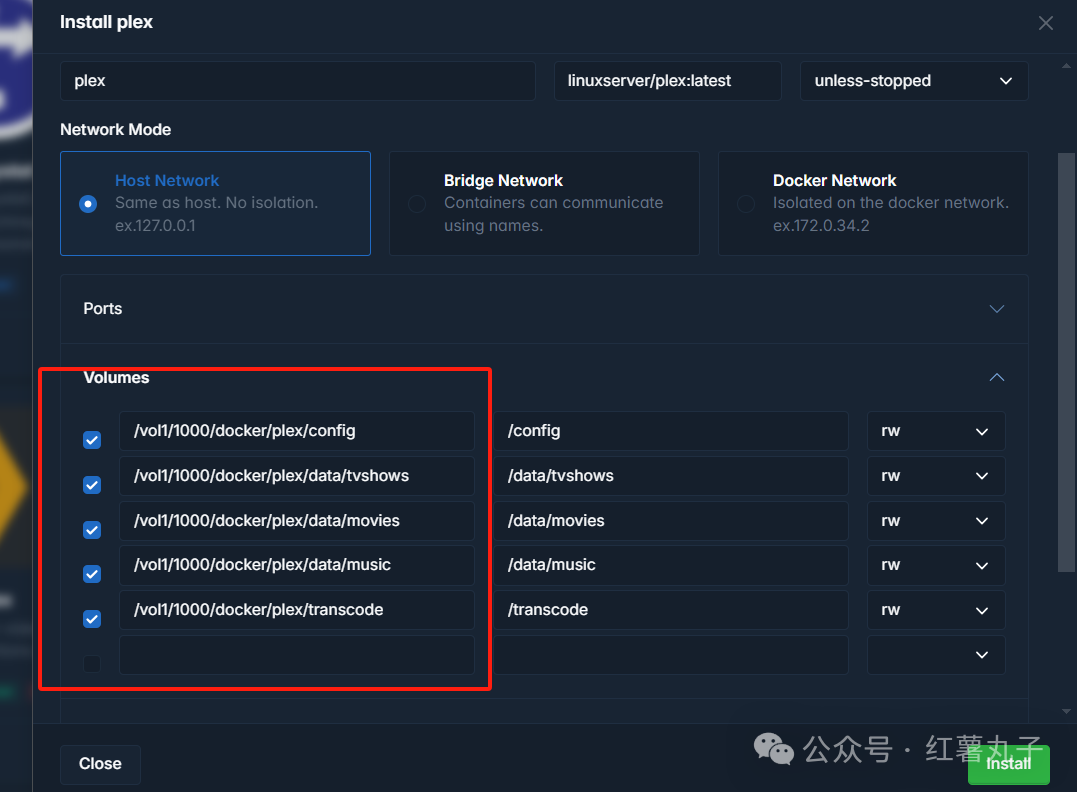This screenshot has height=792, width=1077.
Task: Edit host path /vol1/1000/docker/plex/transcode
Action: [297, 610]
